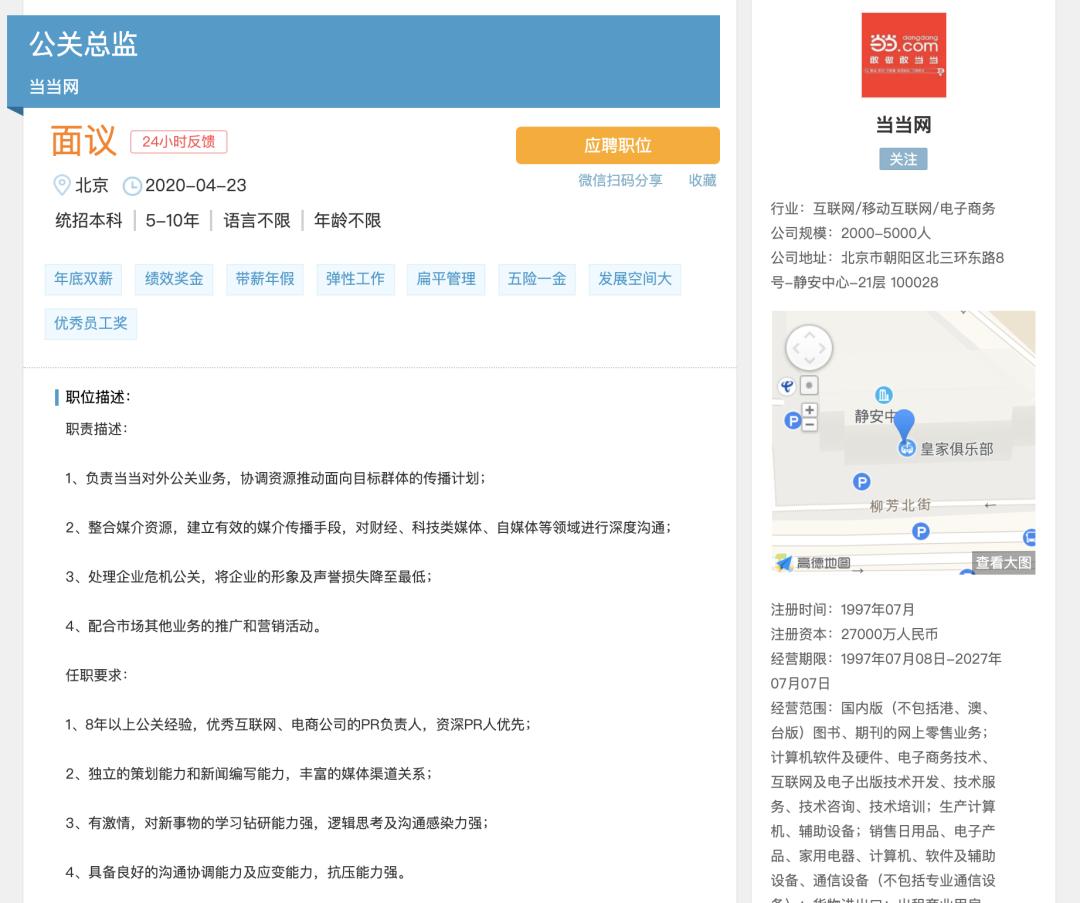Click the 当当网 company name in blue header
The image size is (1080, 903).
tap(54, 87)
